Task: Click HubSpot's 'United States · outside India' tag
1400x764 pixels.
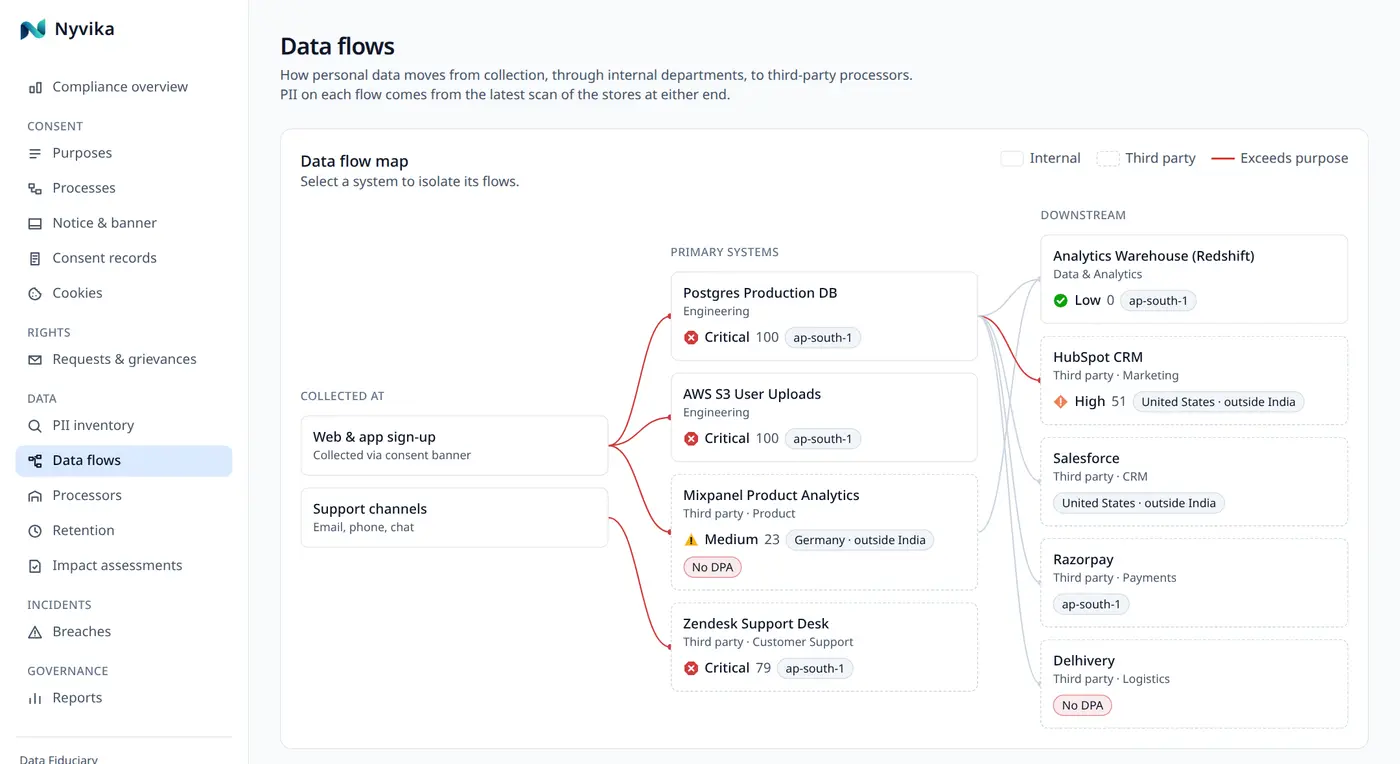Action: pos(1218,402)
